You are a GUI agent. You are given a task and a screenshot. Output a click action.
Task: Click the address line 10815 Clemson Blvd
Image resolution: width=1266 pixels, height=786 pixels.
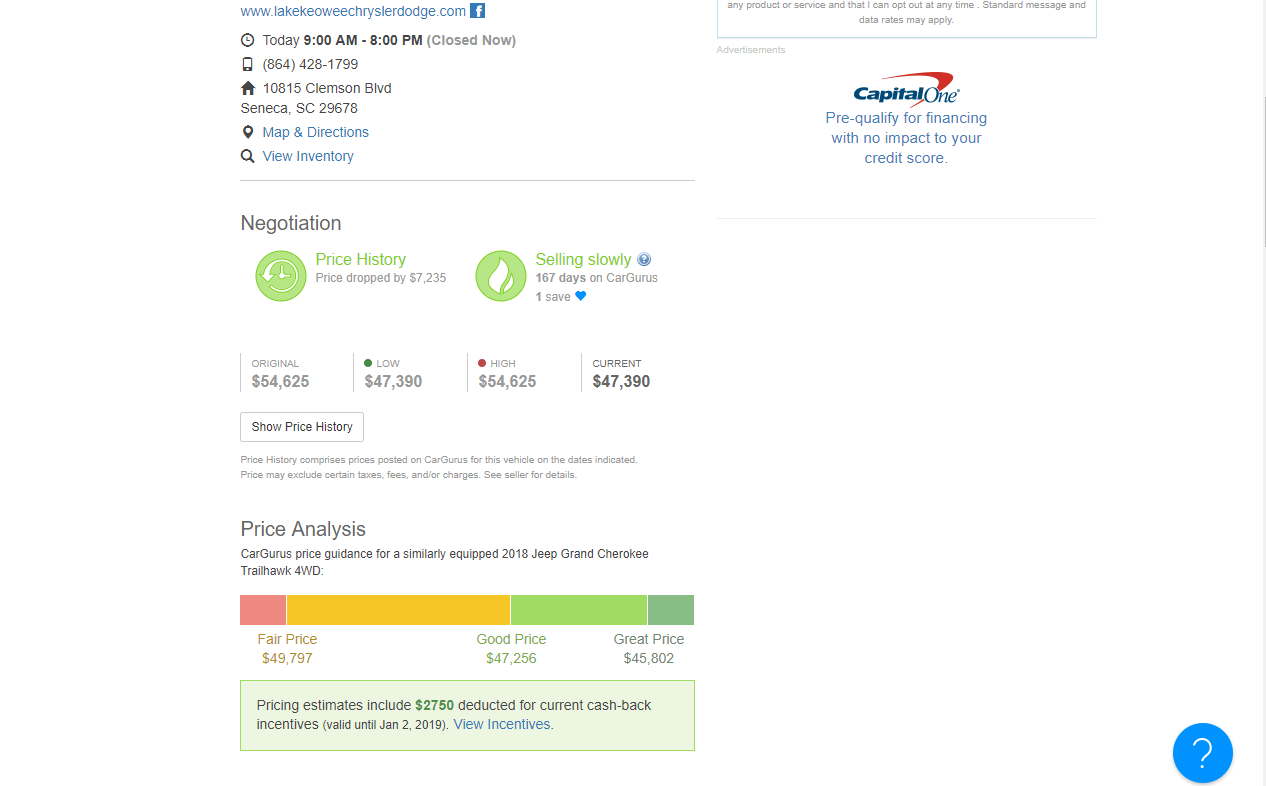(x=327, y=88)
